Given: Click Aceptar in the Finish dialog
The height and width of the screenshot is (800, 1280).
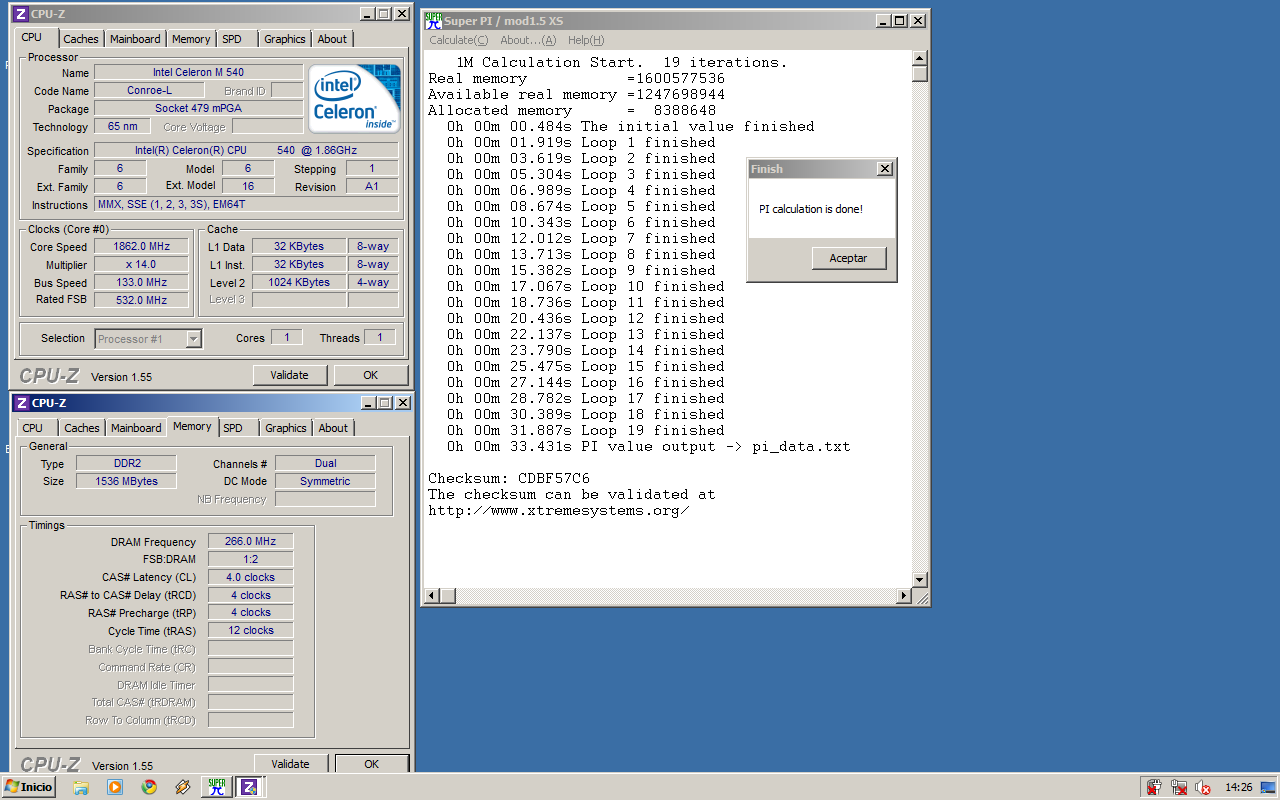Looking at the screenshot, I should 848,258.
